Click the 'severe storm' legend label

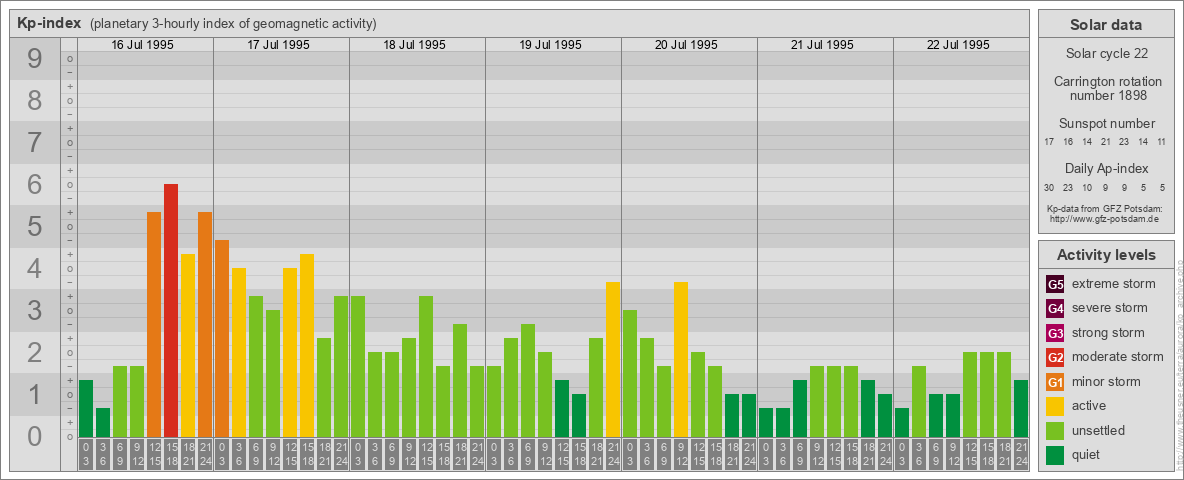(x=1110, y=308)
